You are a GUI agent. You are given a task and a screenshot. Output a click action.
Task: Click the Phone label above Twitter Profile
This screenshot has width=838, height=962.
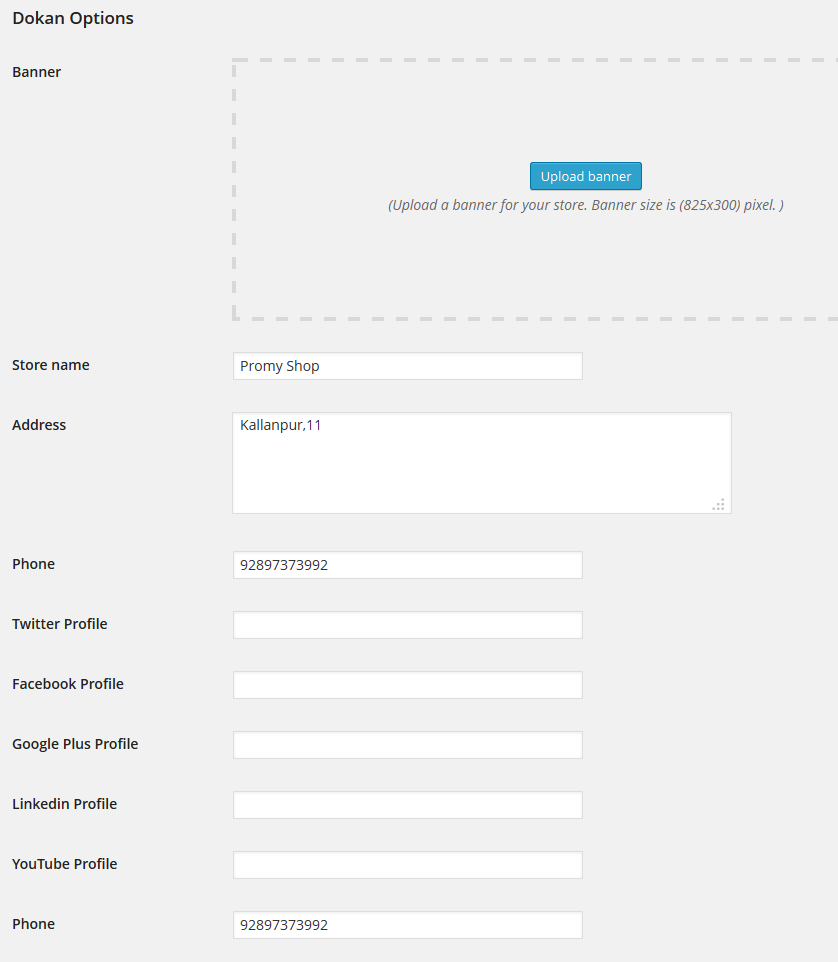click(x=33, y=564)
